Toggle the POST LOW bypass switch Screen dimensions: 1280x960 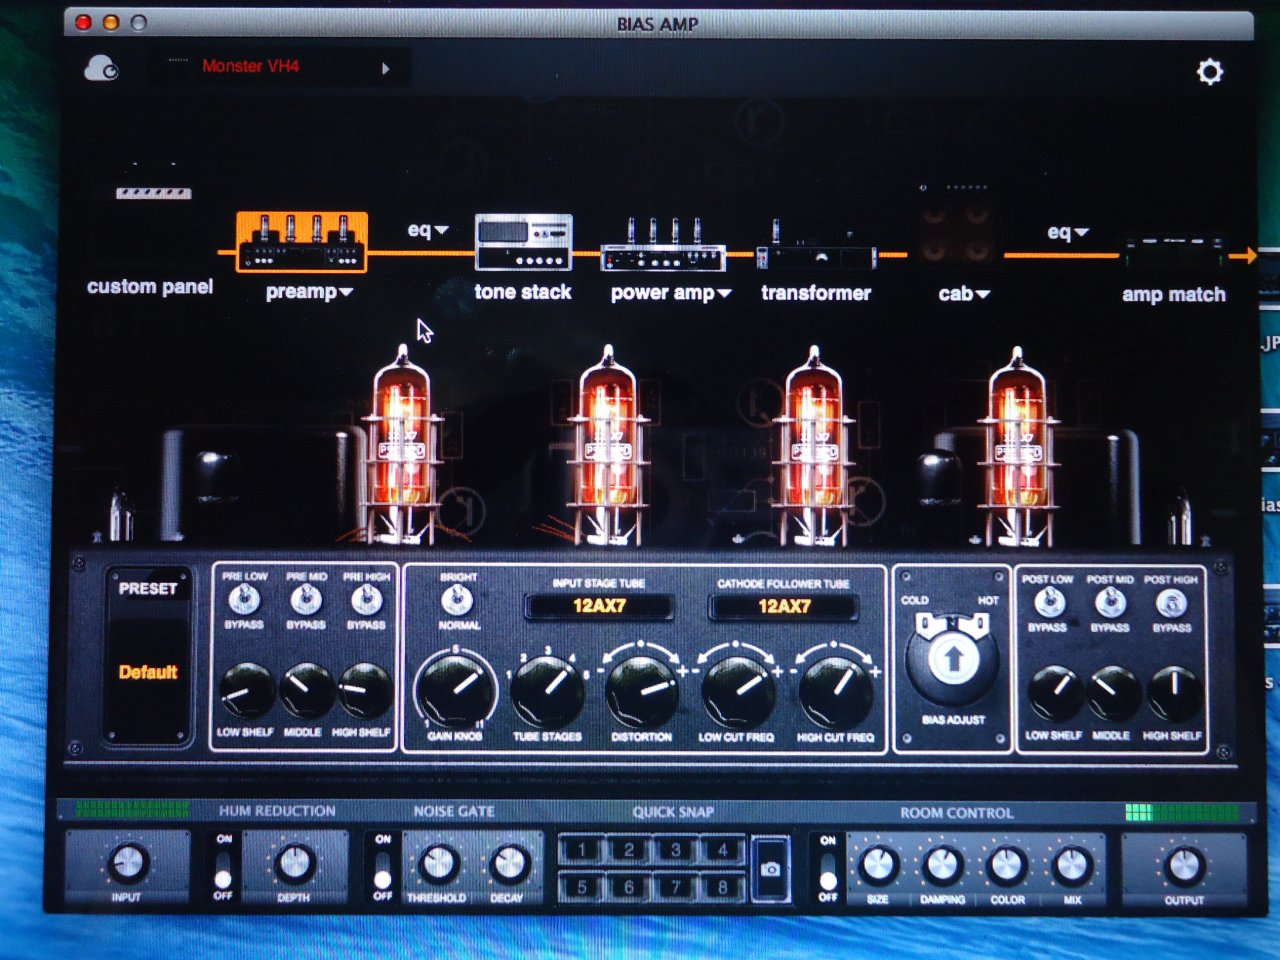click(x=1047, y=602)
